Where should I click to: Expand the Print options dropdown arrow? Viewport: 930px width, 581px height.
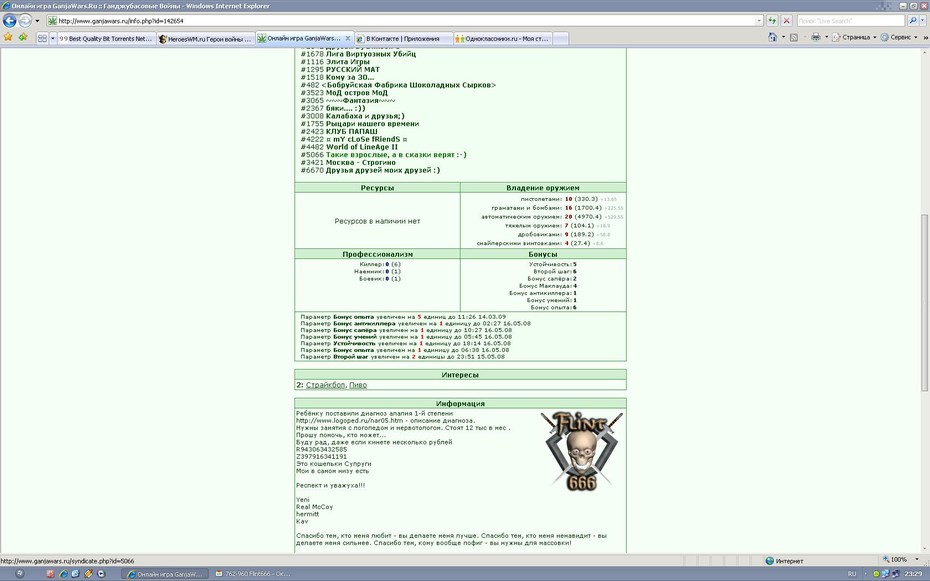[826, 37]
